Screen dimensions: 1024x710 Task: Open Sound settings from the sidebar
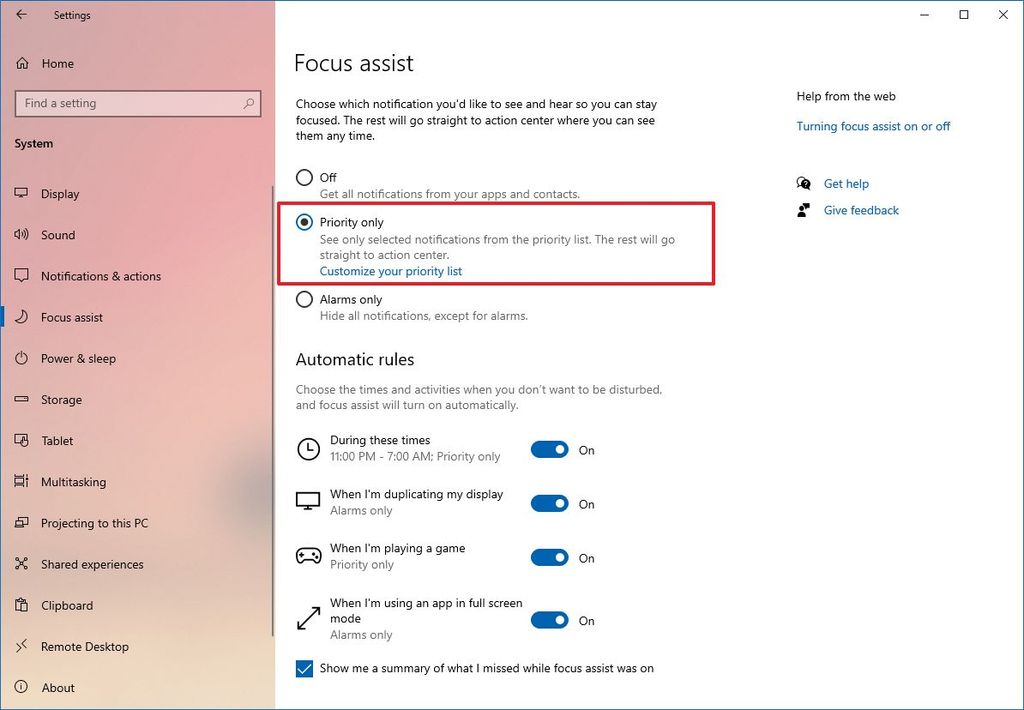click(x=22, y=235)
